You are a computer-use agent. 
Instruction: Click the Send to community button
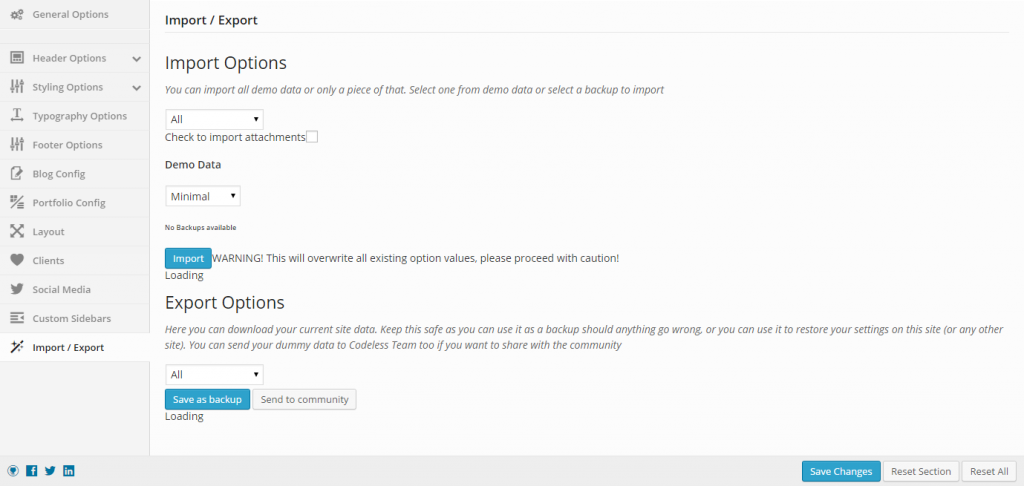[304, 399]
